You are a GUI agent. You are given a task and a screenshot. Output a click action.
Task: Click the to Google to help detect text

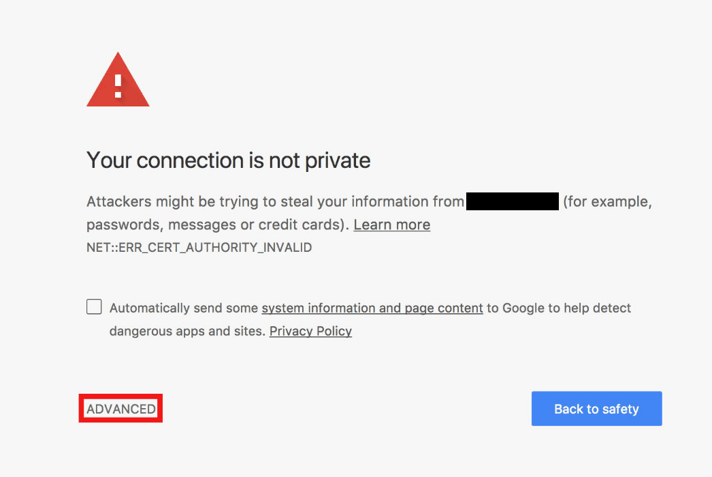click(x=559, y=308)
